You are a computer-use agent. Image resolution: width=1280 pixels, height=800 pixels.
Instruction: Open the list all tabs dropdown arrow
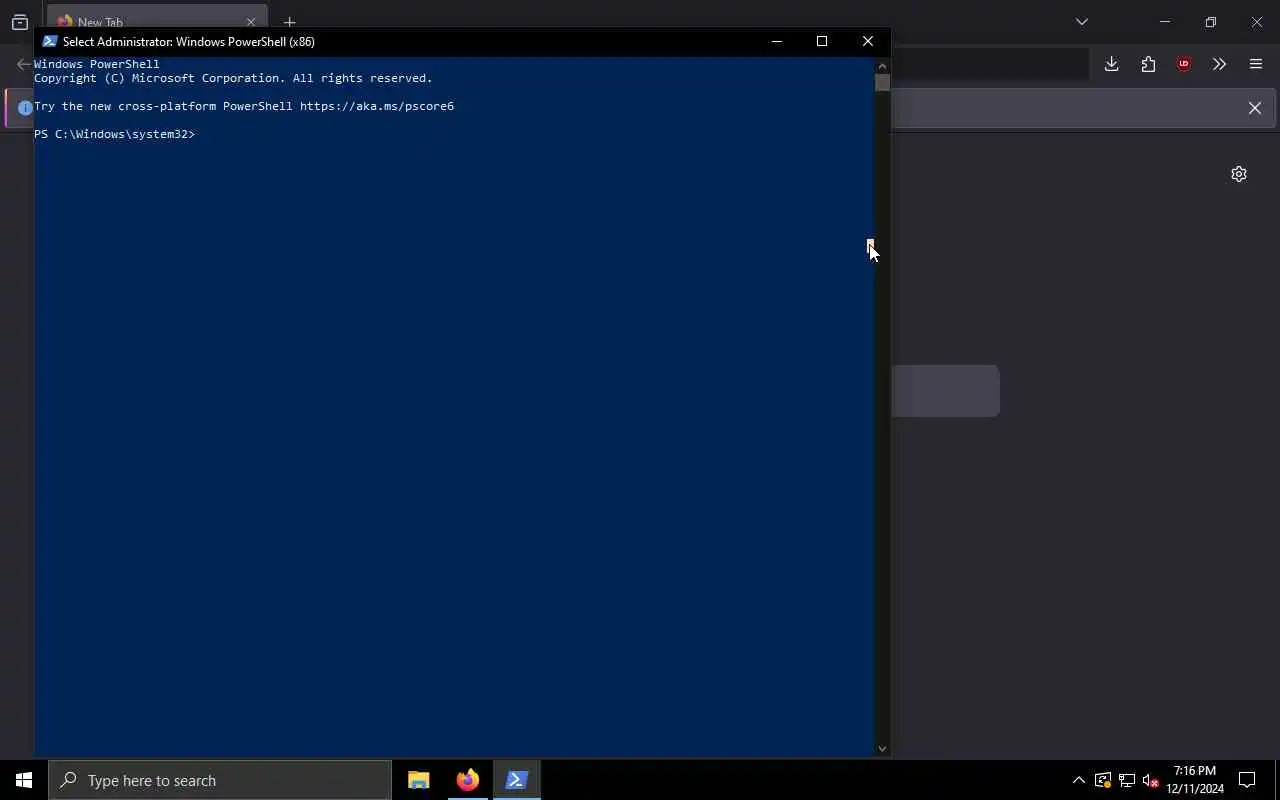coord(1082,21)
